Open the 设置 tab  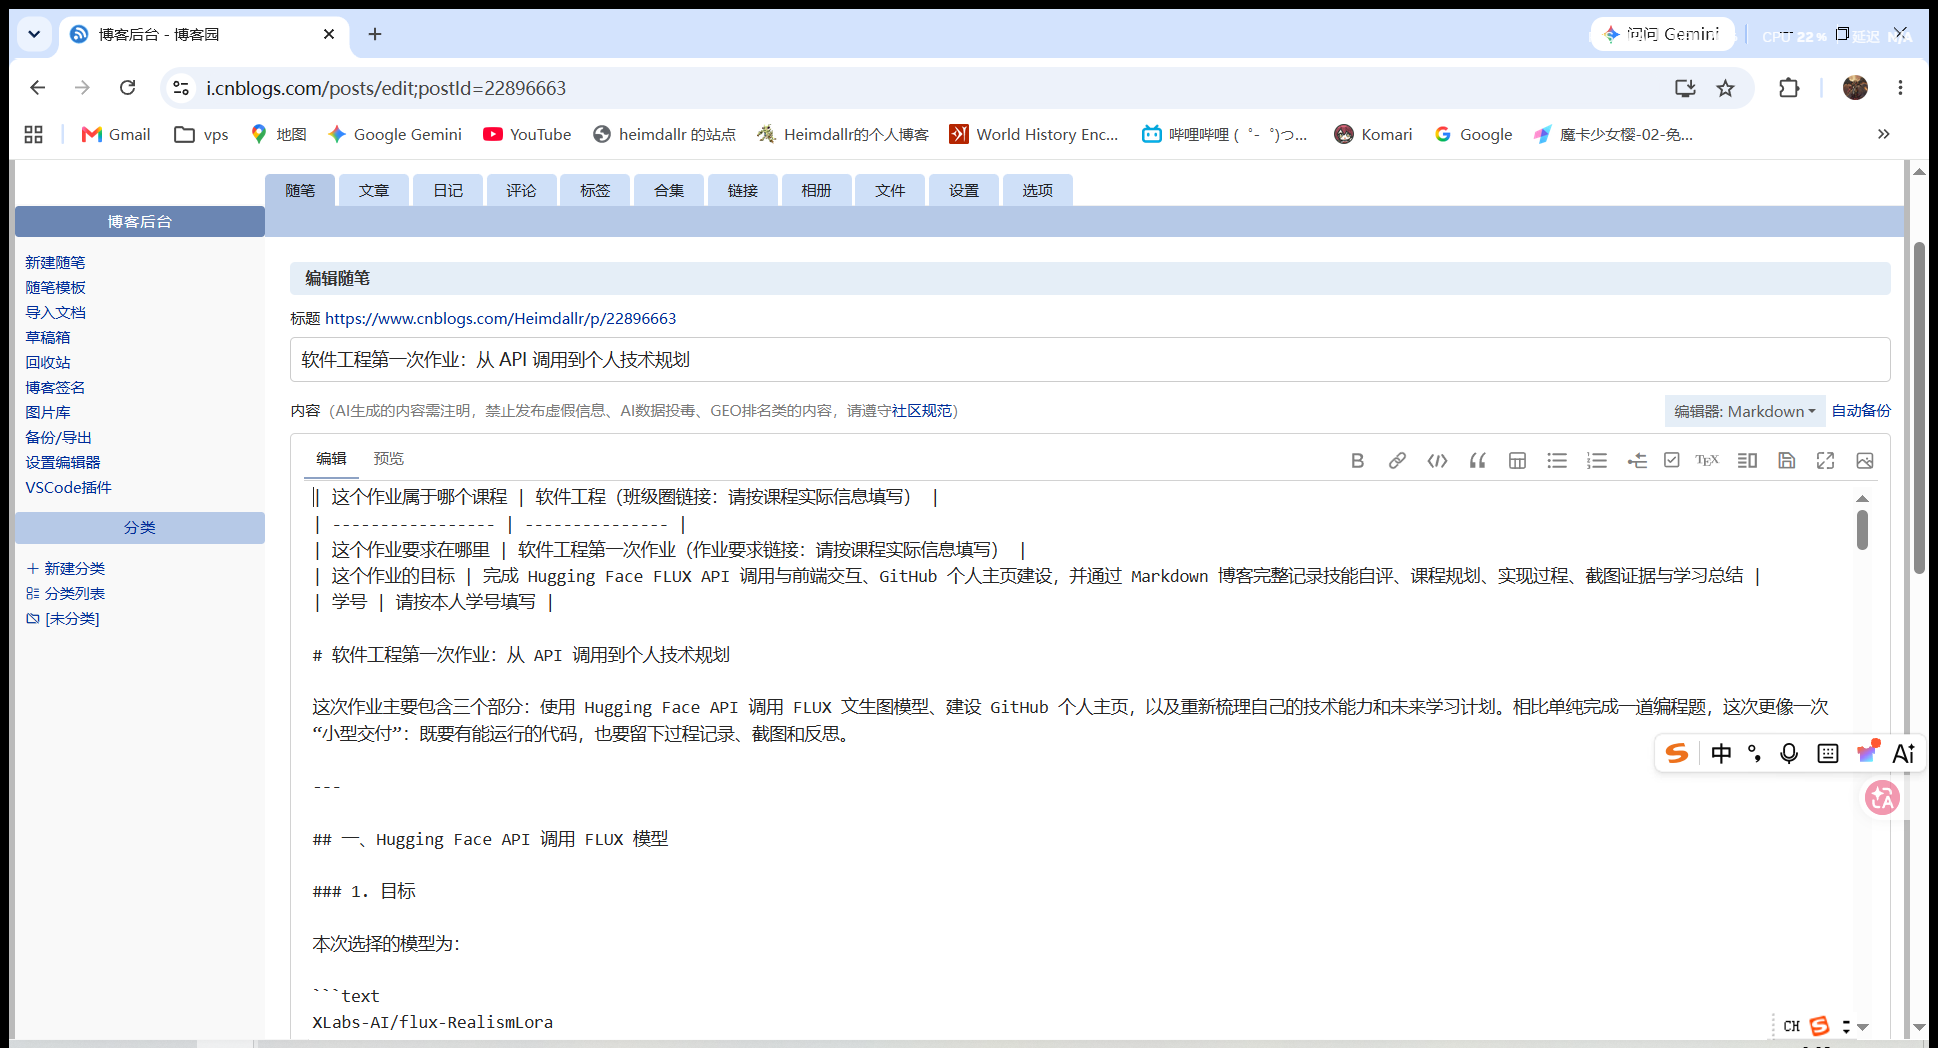click(964, 190)
